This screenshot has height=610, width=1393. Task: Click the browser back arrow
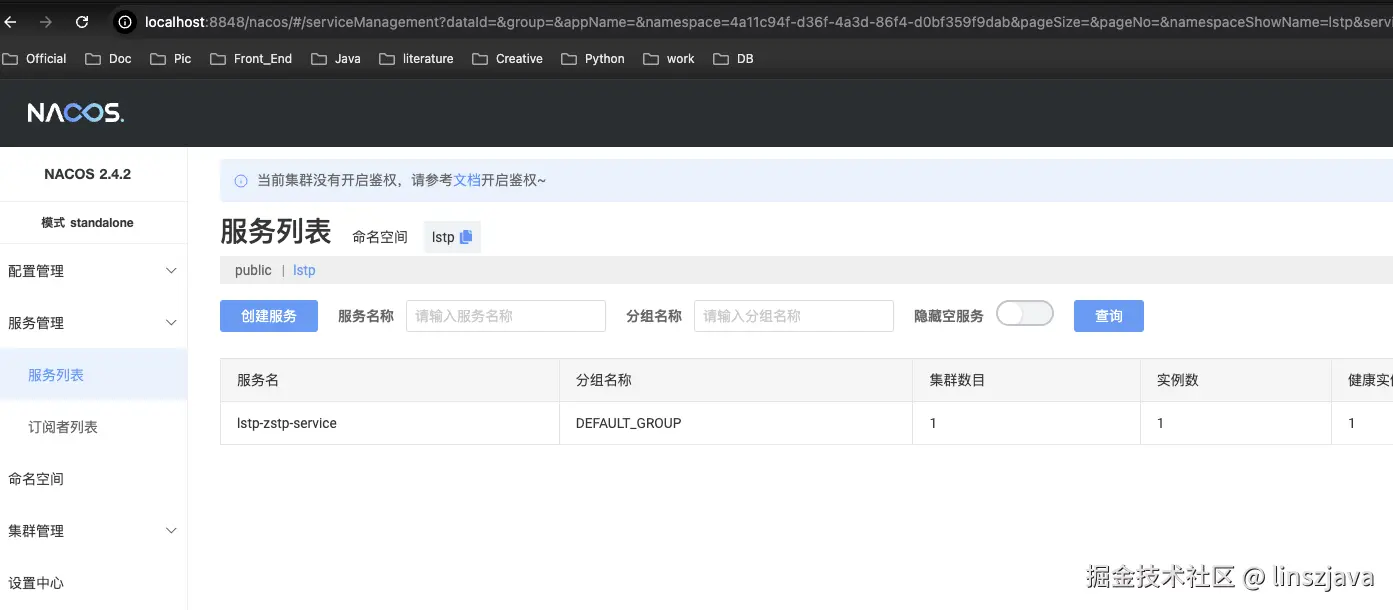pyautogui.click(x=12, y=22)
